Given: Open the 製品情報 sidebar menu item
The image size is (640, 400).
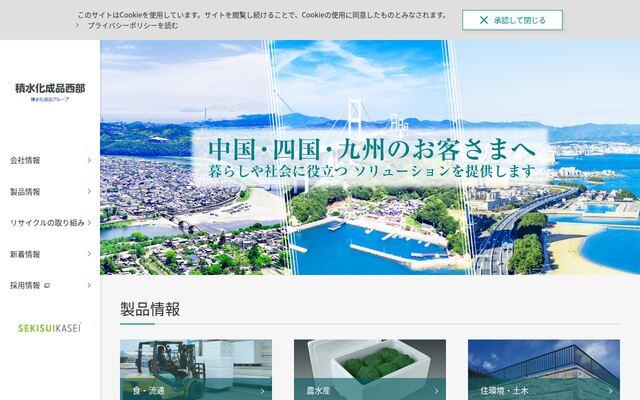Looking at the screenshot, I should click(x=50, y=191).
